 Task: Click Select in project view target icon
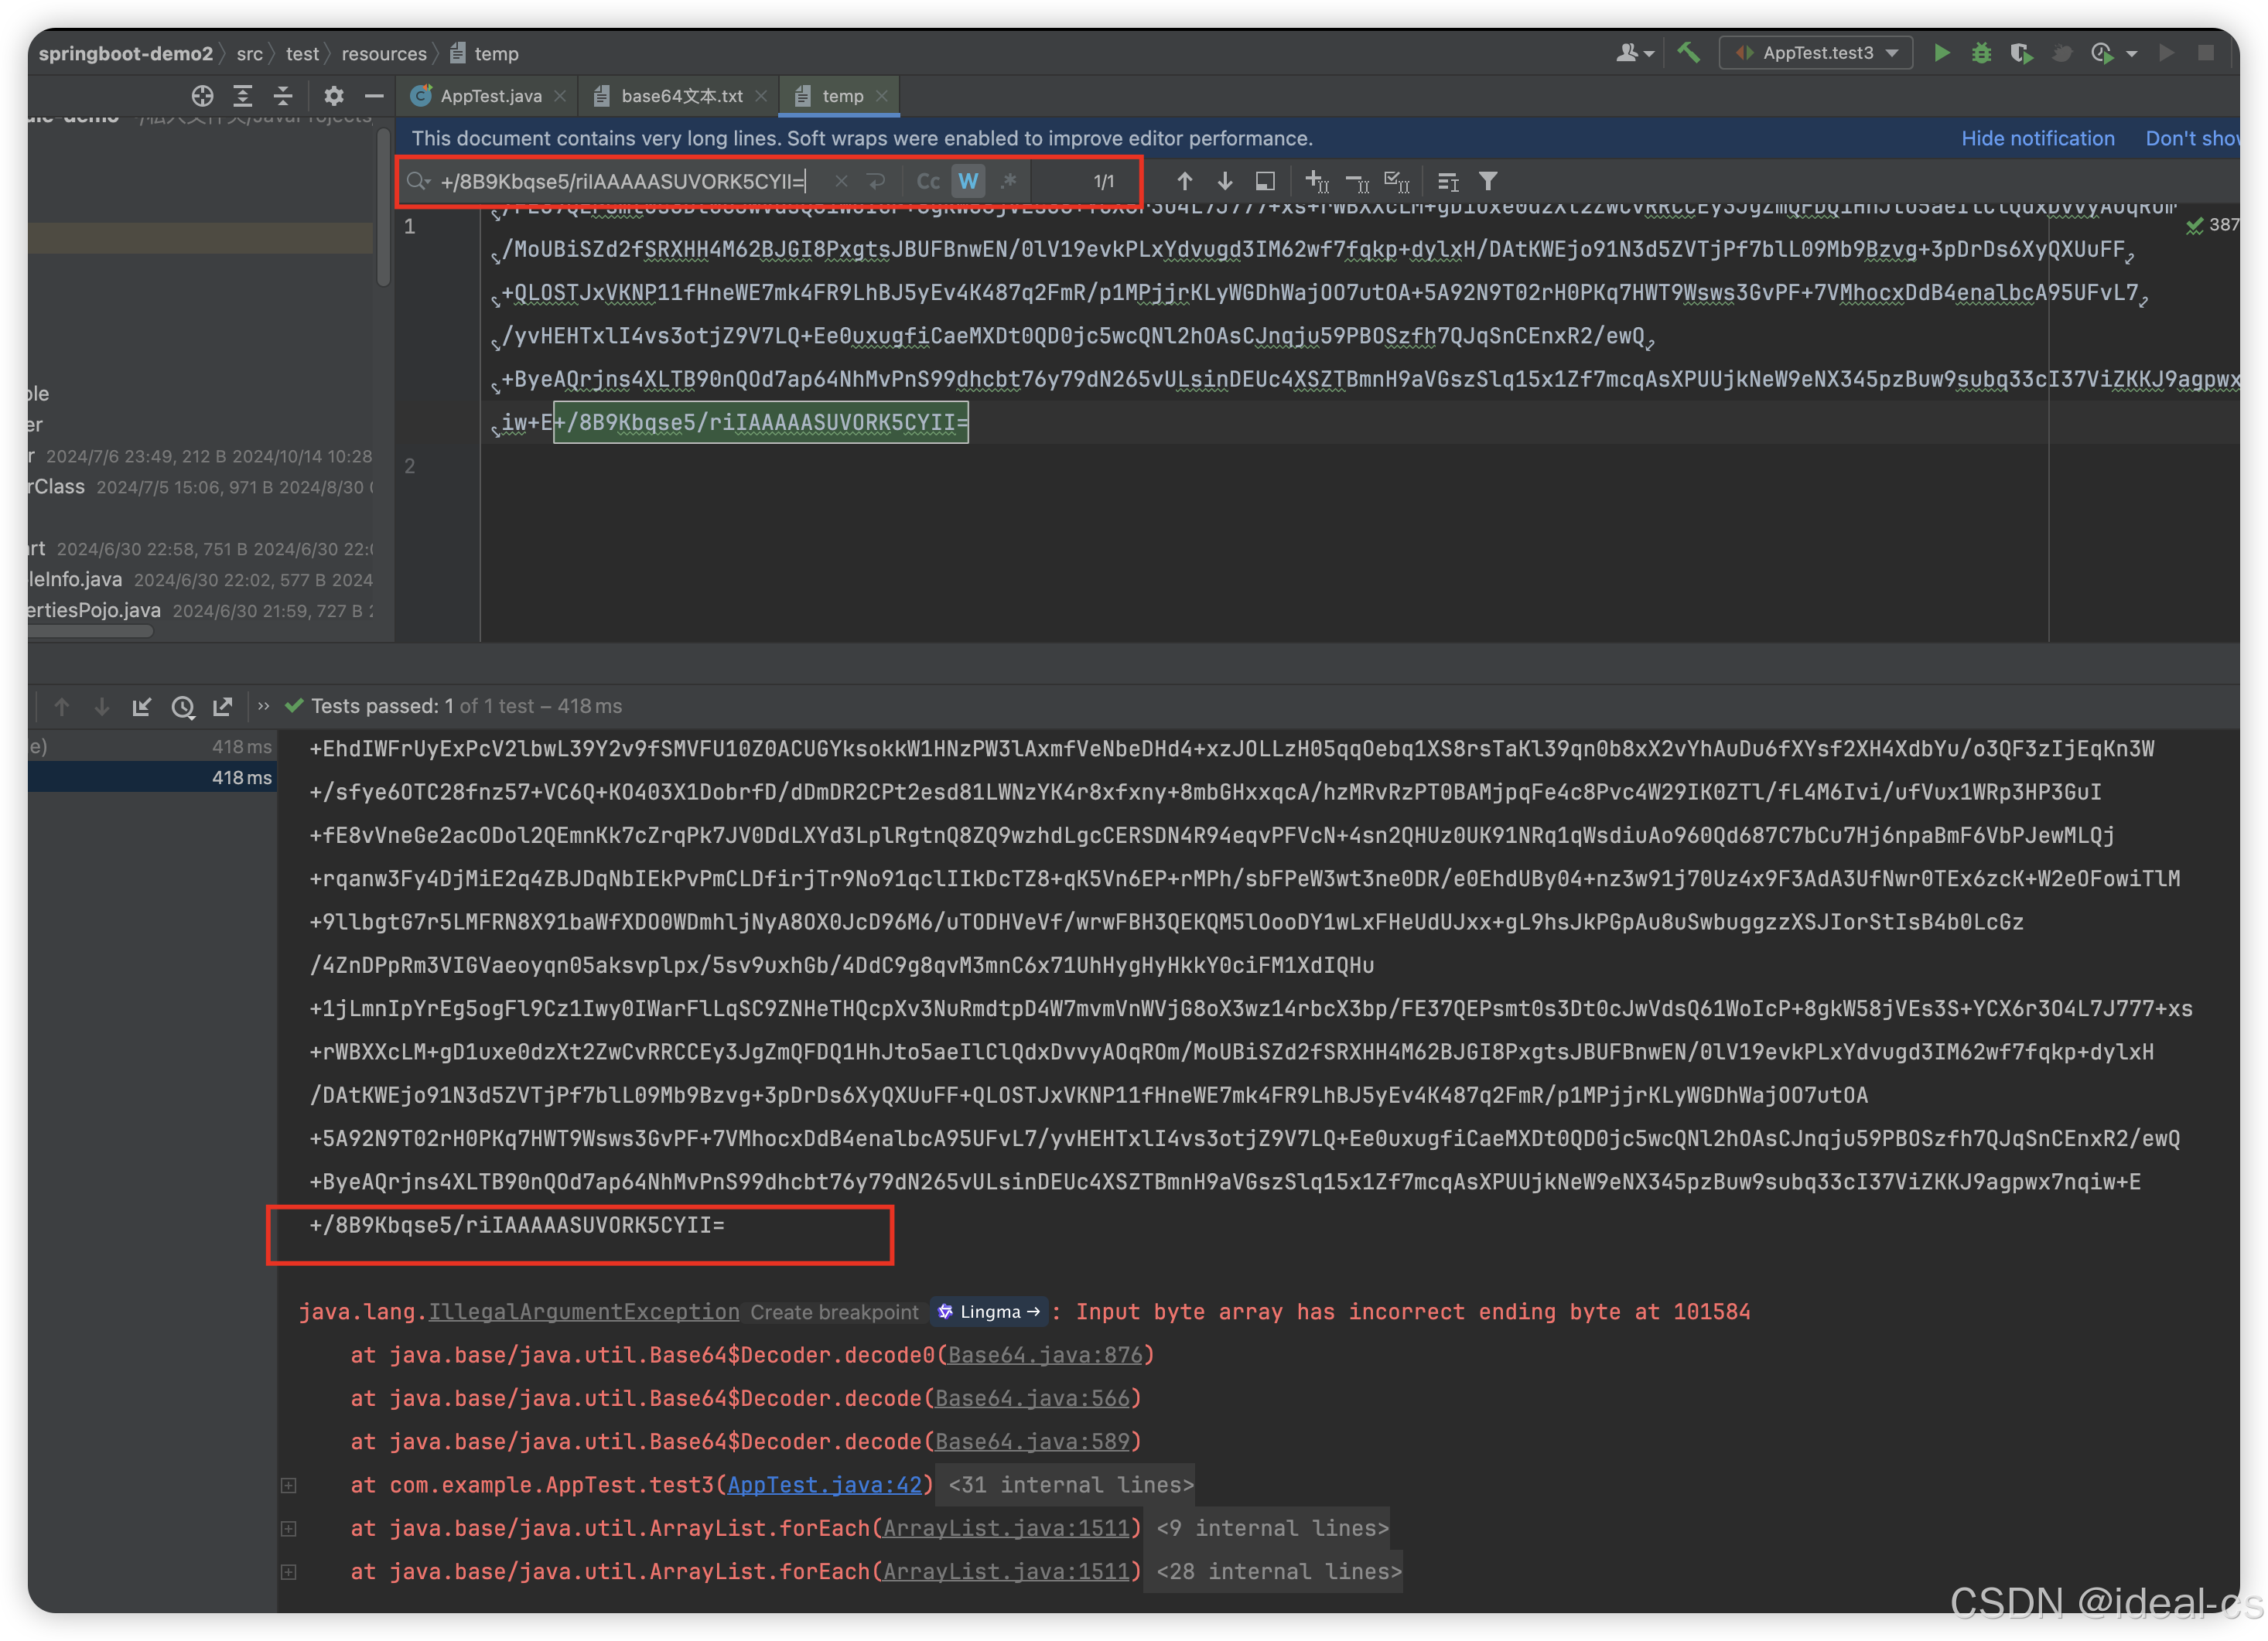click(203, 96)
